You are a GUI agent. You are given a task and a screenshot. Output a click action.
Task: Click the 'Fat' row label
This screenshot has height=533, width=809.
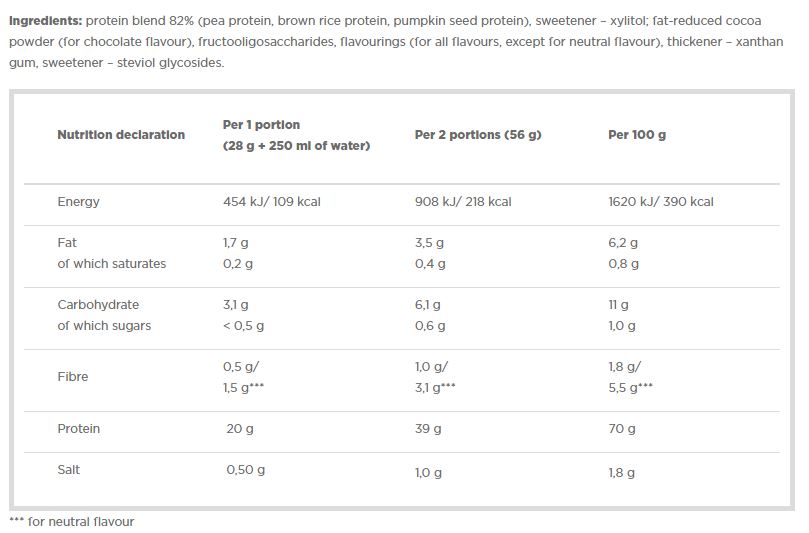click(x=67, y=243)
